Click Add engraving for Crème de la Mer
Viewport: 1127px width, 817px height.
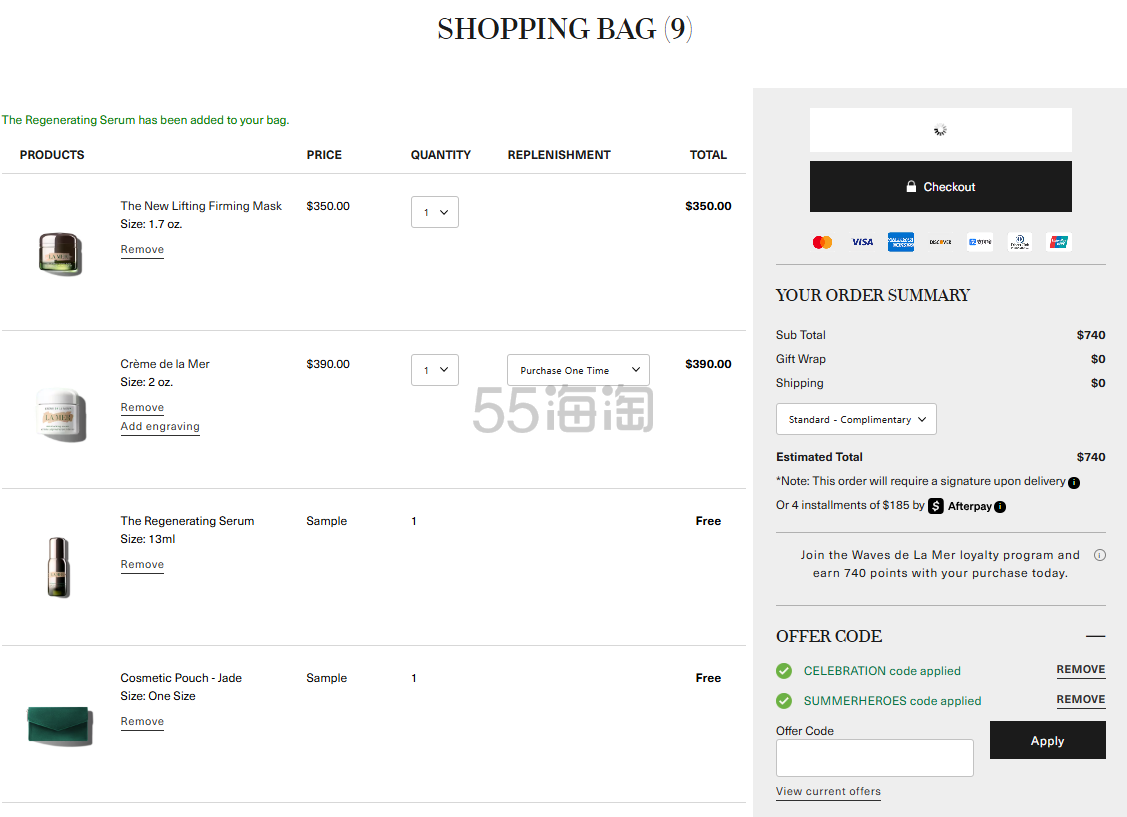[x=160, y=426]
